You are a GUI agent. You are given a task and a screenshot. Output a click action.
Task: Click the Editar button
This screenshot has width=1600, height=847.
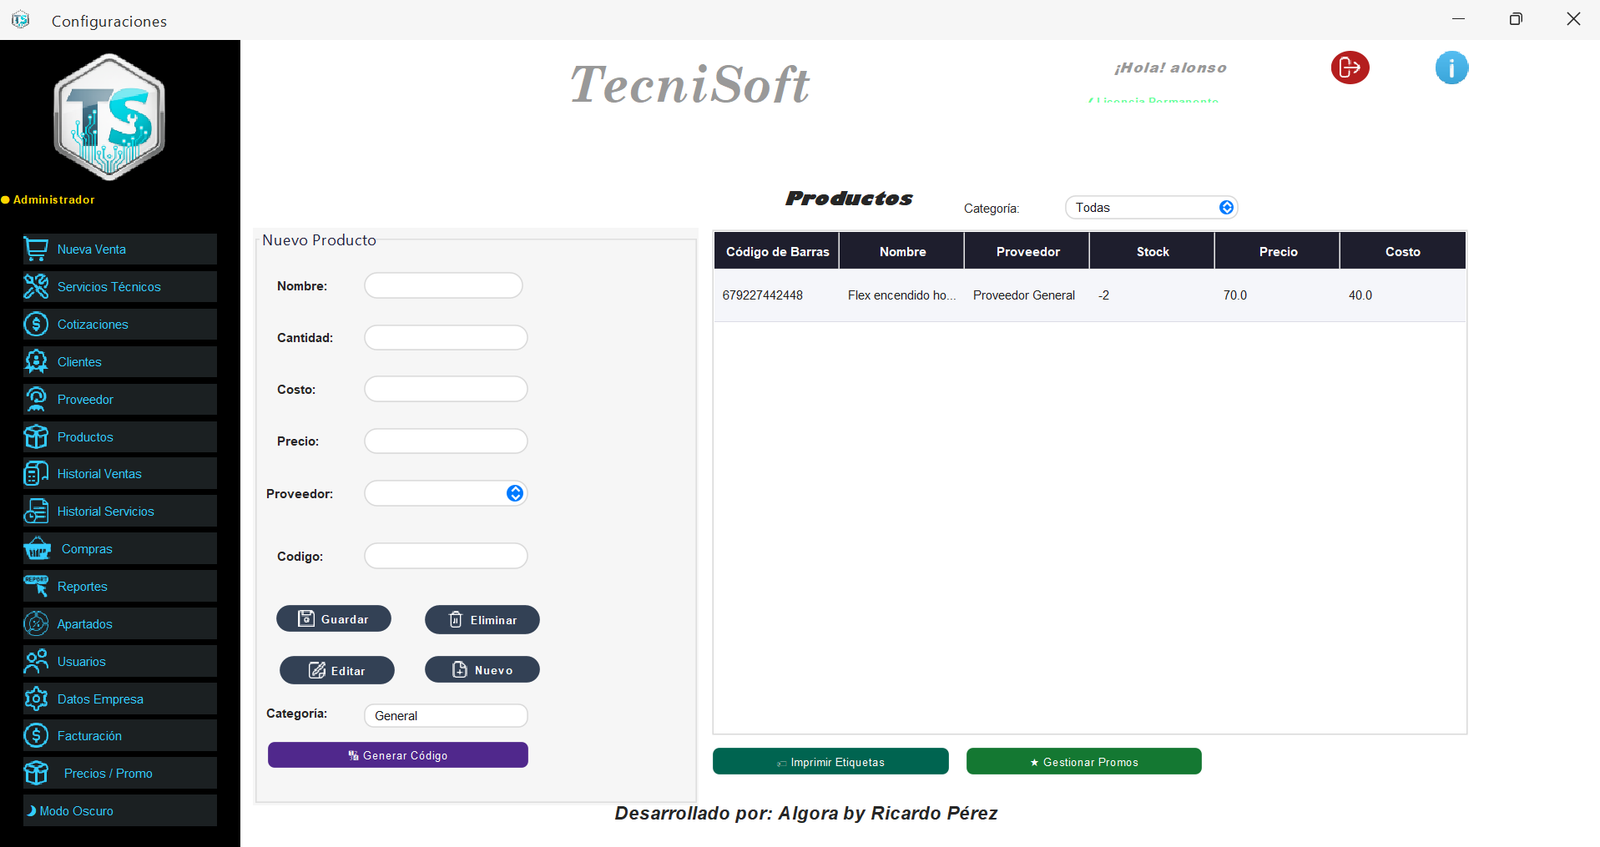pyautogui.click(x=337, y=670)
